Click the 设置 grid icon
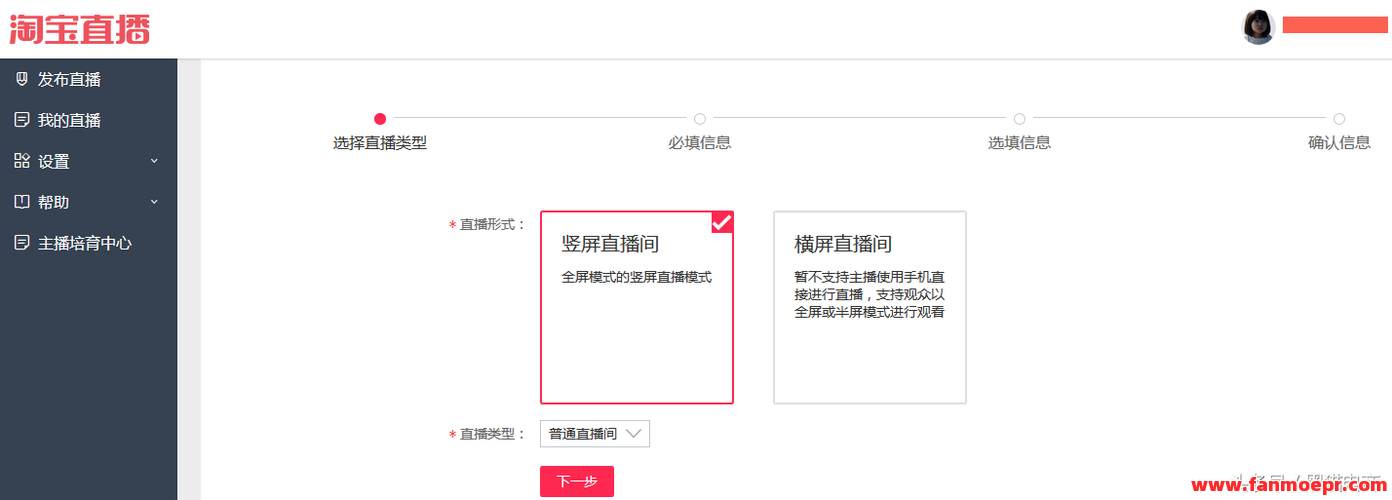The image size is (1392, 500). click(22, 161)
